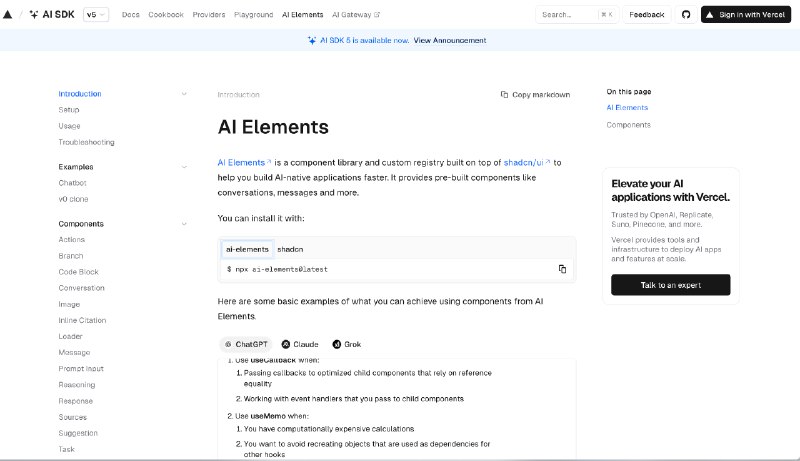Open the Sources component page
800x461 pixels.
coord(72,417)
